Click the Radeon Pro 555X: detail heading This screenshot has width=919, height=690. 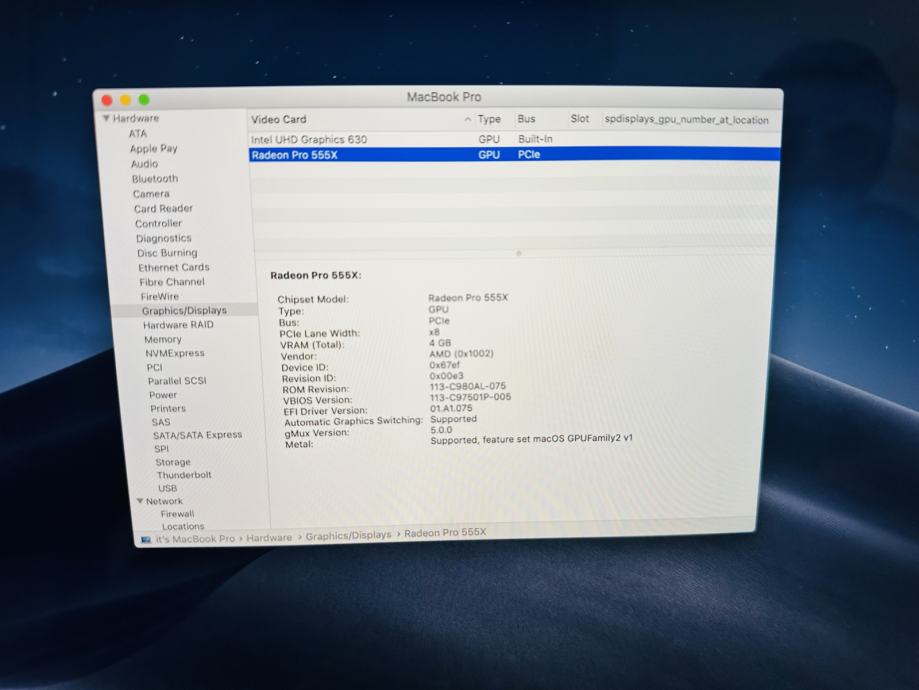tap(316, 275)
